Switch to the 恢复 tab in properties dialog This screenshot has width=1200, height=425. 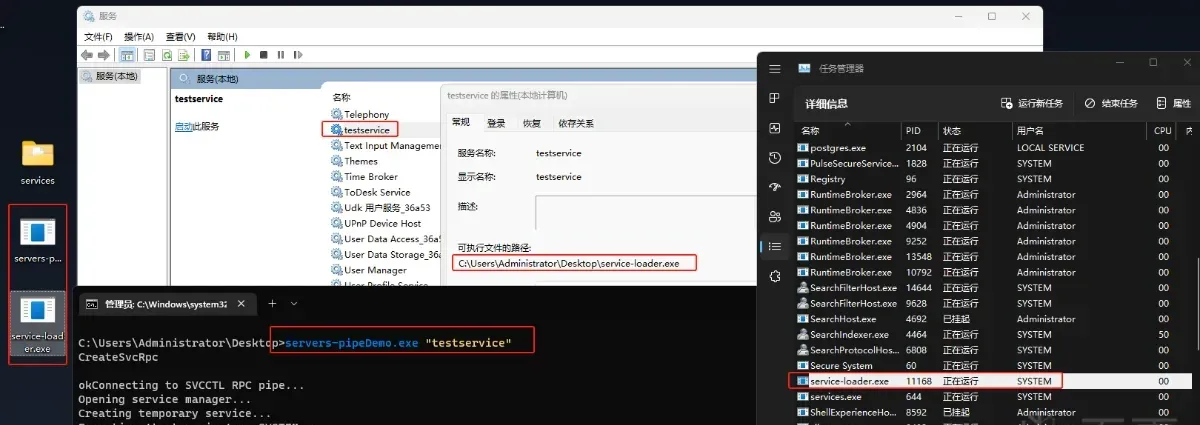[x=532, y=123]
